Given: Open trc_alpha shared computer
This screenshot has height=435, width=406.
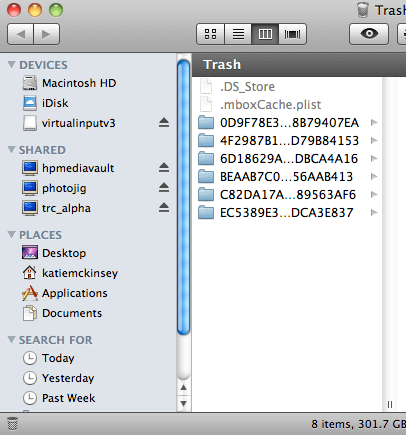Looking at the screenshot, I should pos(56,208).
